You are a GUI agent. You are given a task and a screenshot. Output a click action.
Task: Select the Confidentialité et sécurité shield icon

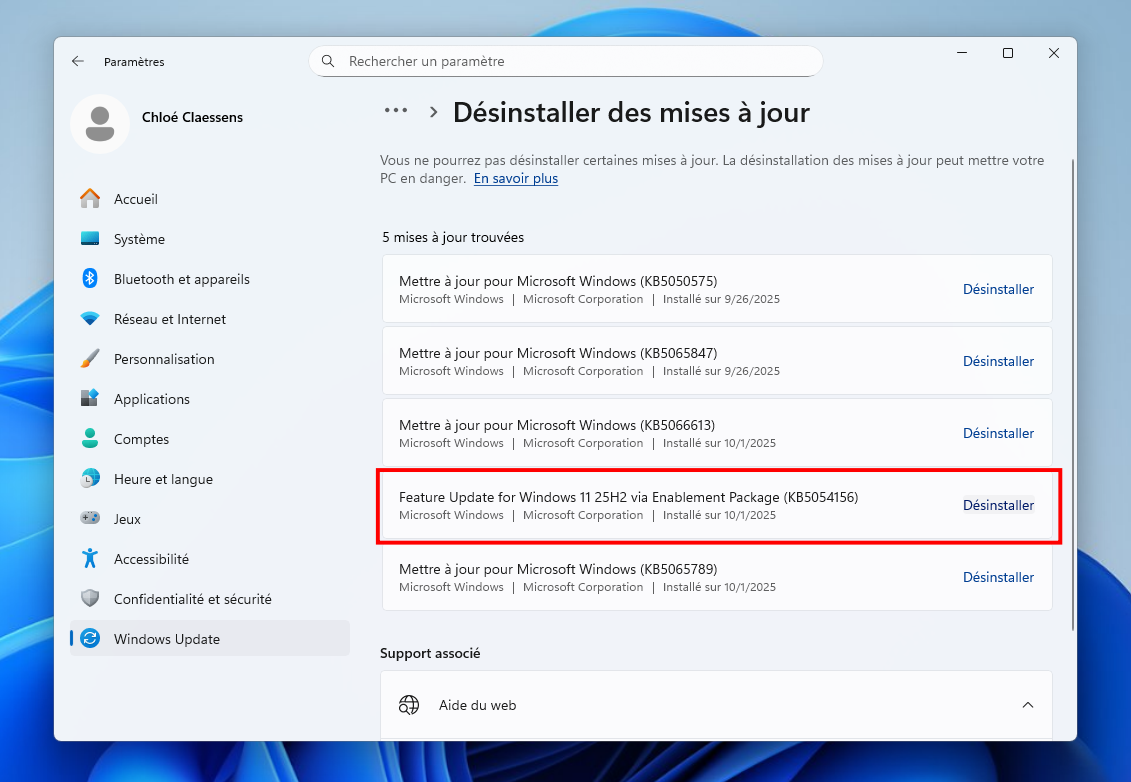coord(90,599)
